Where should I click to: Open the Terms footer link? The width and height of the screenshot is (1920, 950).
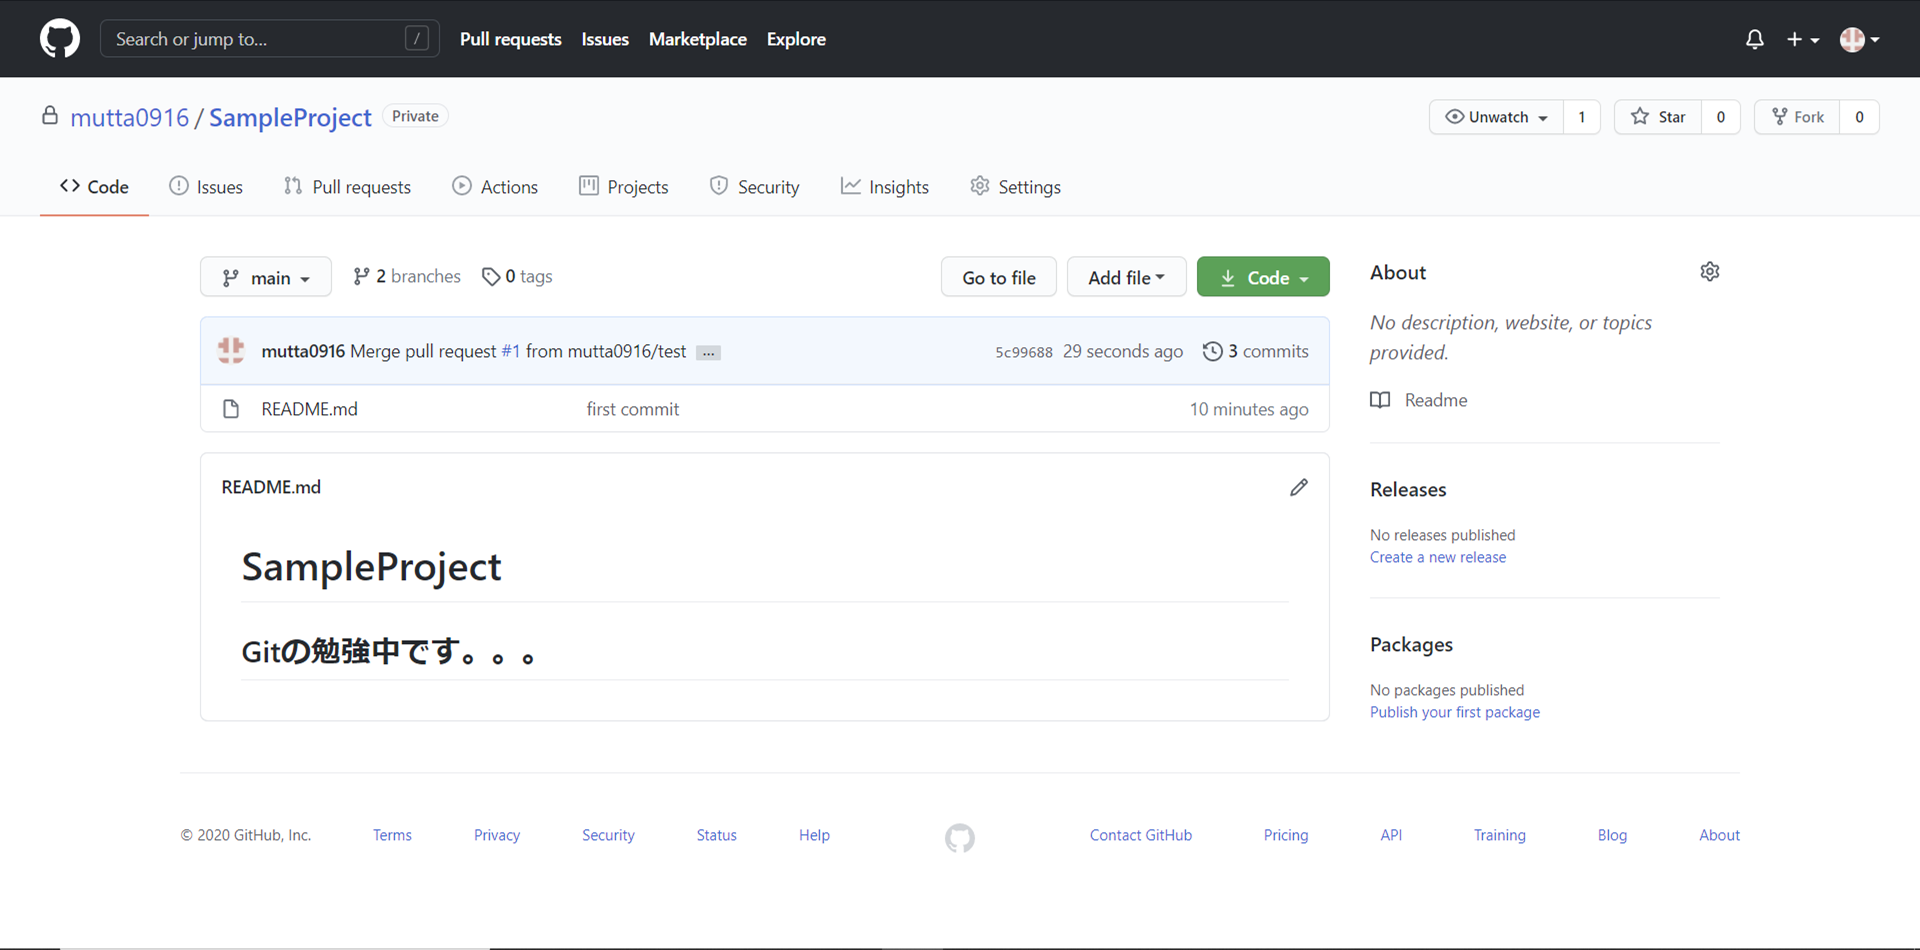coord(392,835)
